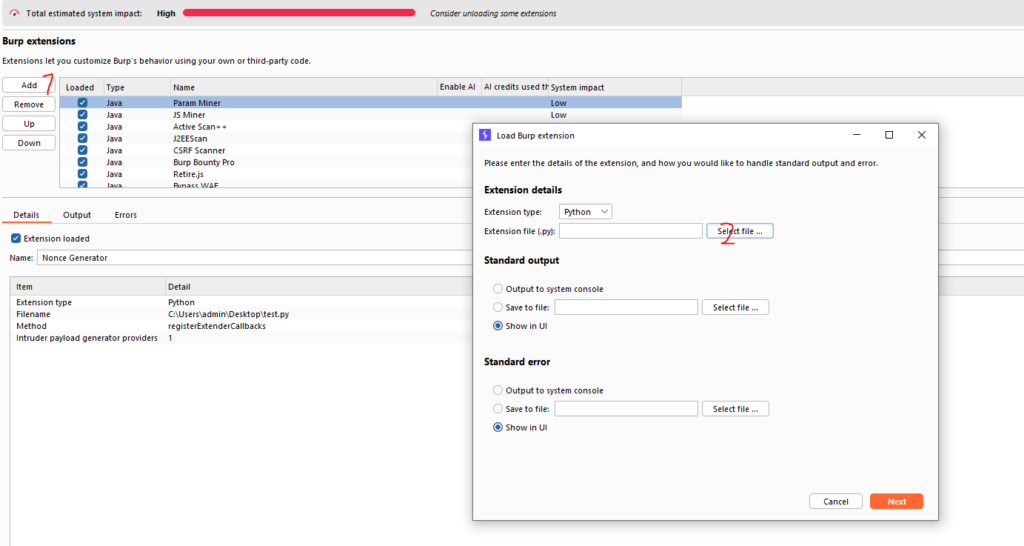The width and height of the screenshot is (1024, 546).
Task: Select the JS Miner extension name
Action: [x=189, y=115]
